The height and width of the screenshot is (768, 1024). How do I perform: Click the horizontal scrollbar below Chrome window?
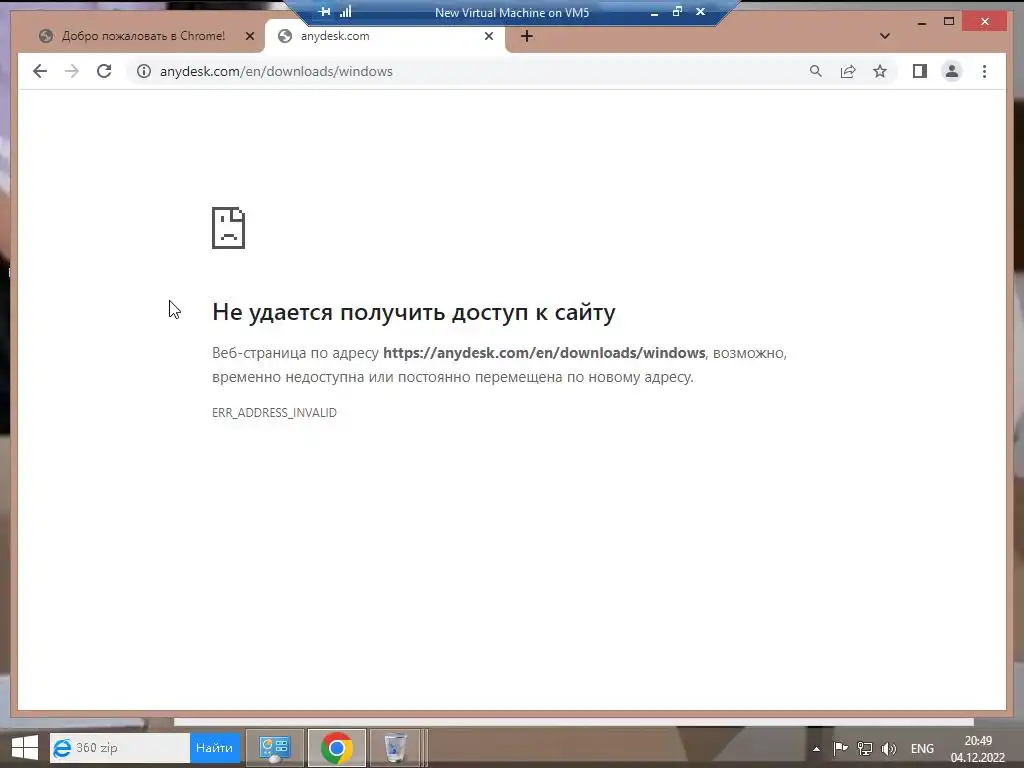[x=573, y=722]
